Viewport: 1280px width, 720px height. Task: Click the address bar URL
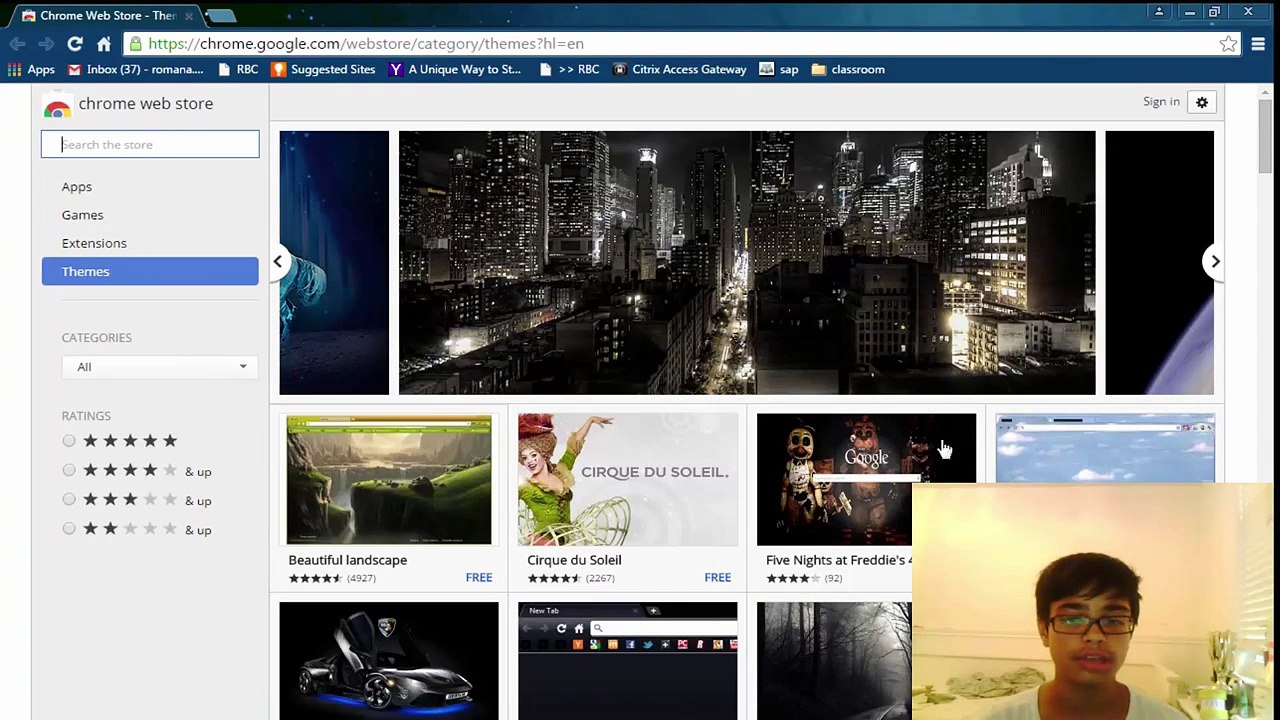pyautogui.click(x=366, y=44)
